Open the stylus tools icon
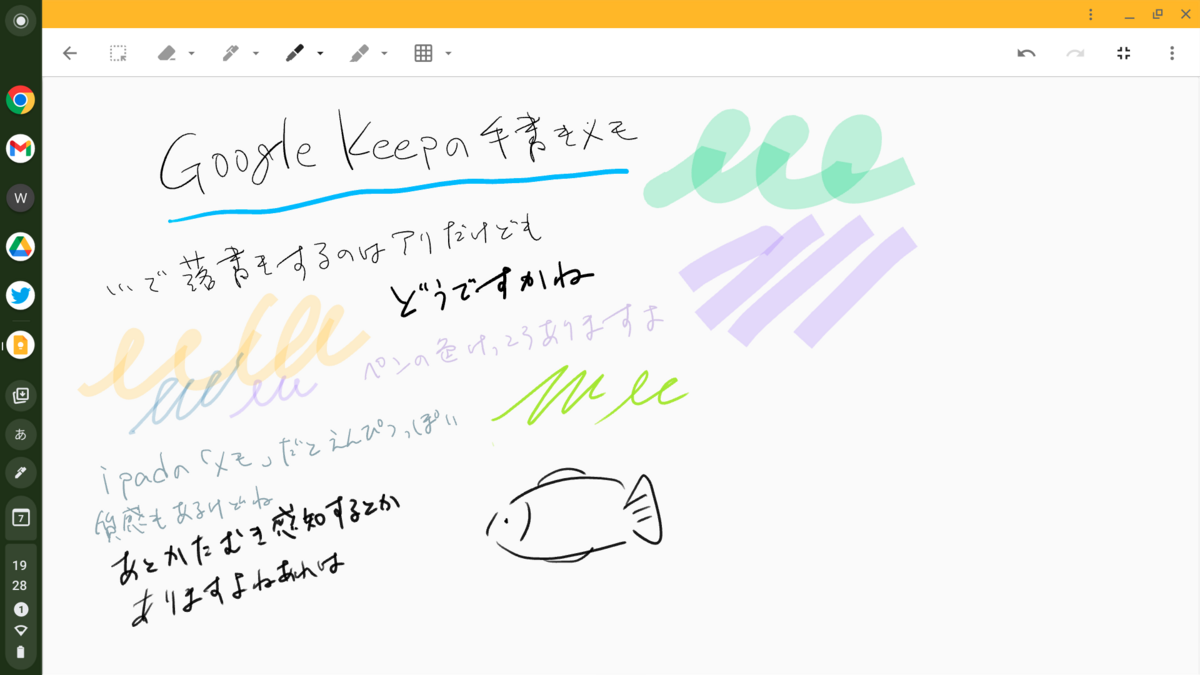Viewport: 1200px width, 675px height. click(20, 472)
